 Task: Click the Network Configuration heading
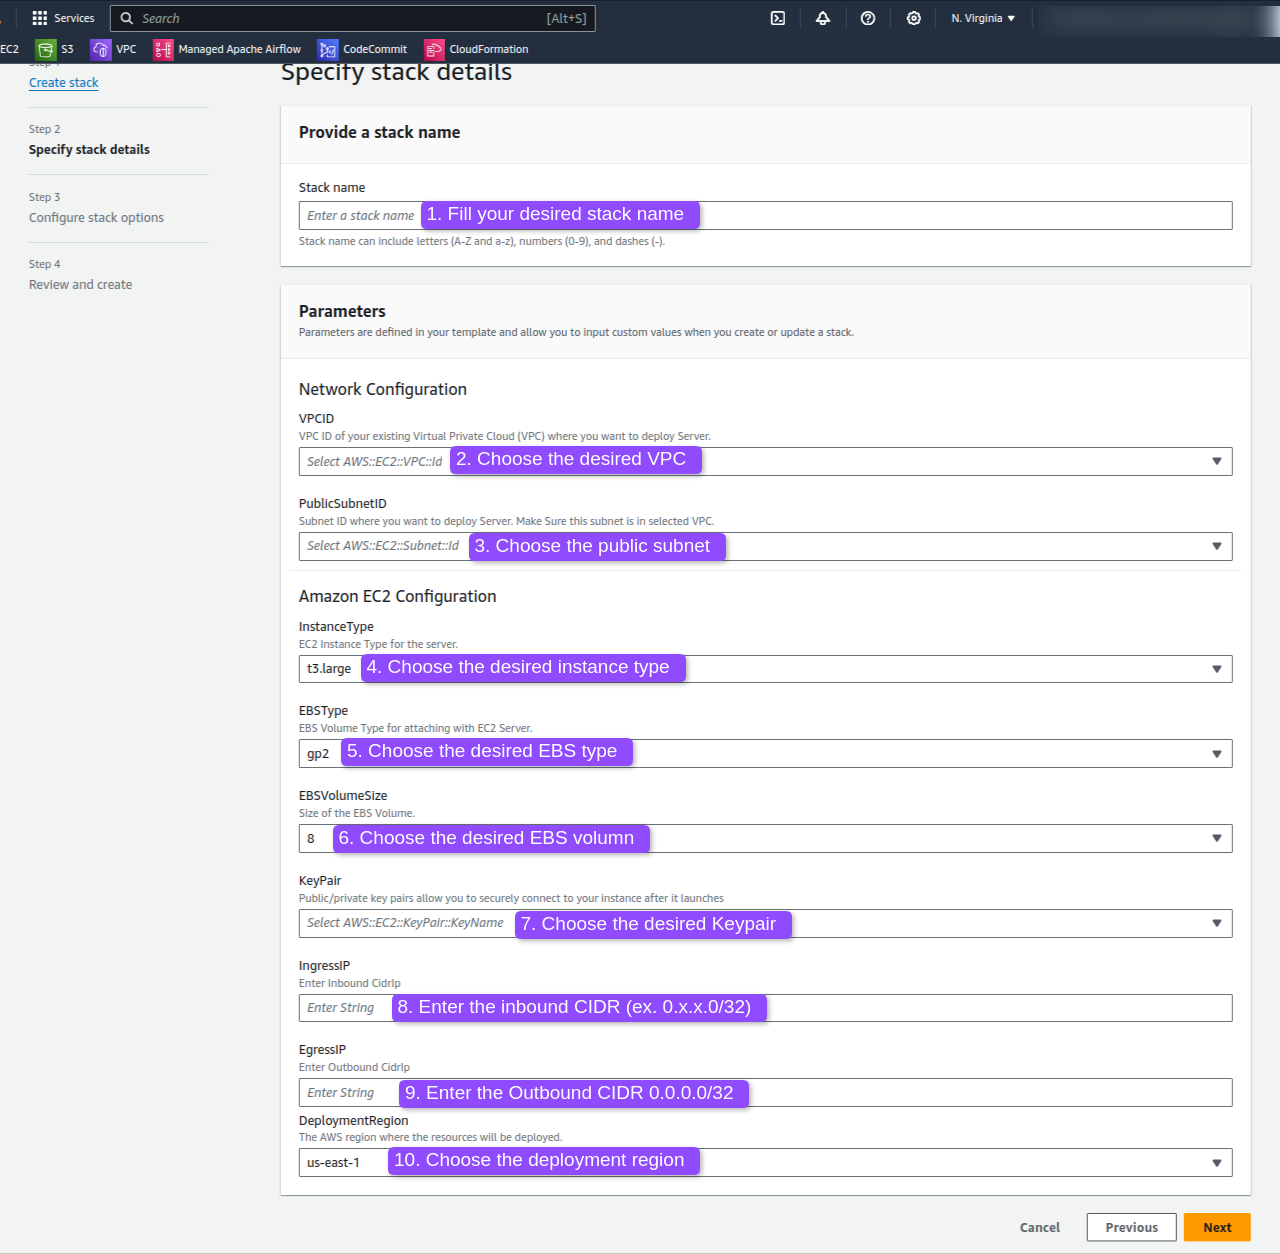pyautogui.click(x=383, y=389)
